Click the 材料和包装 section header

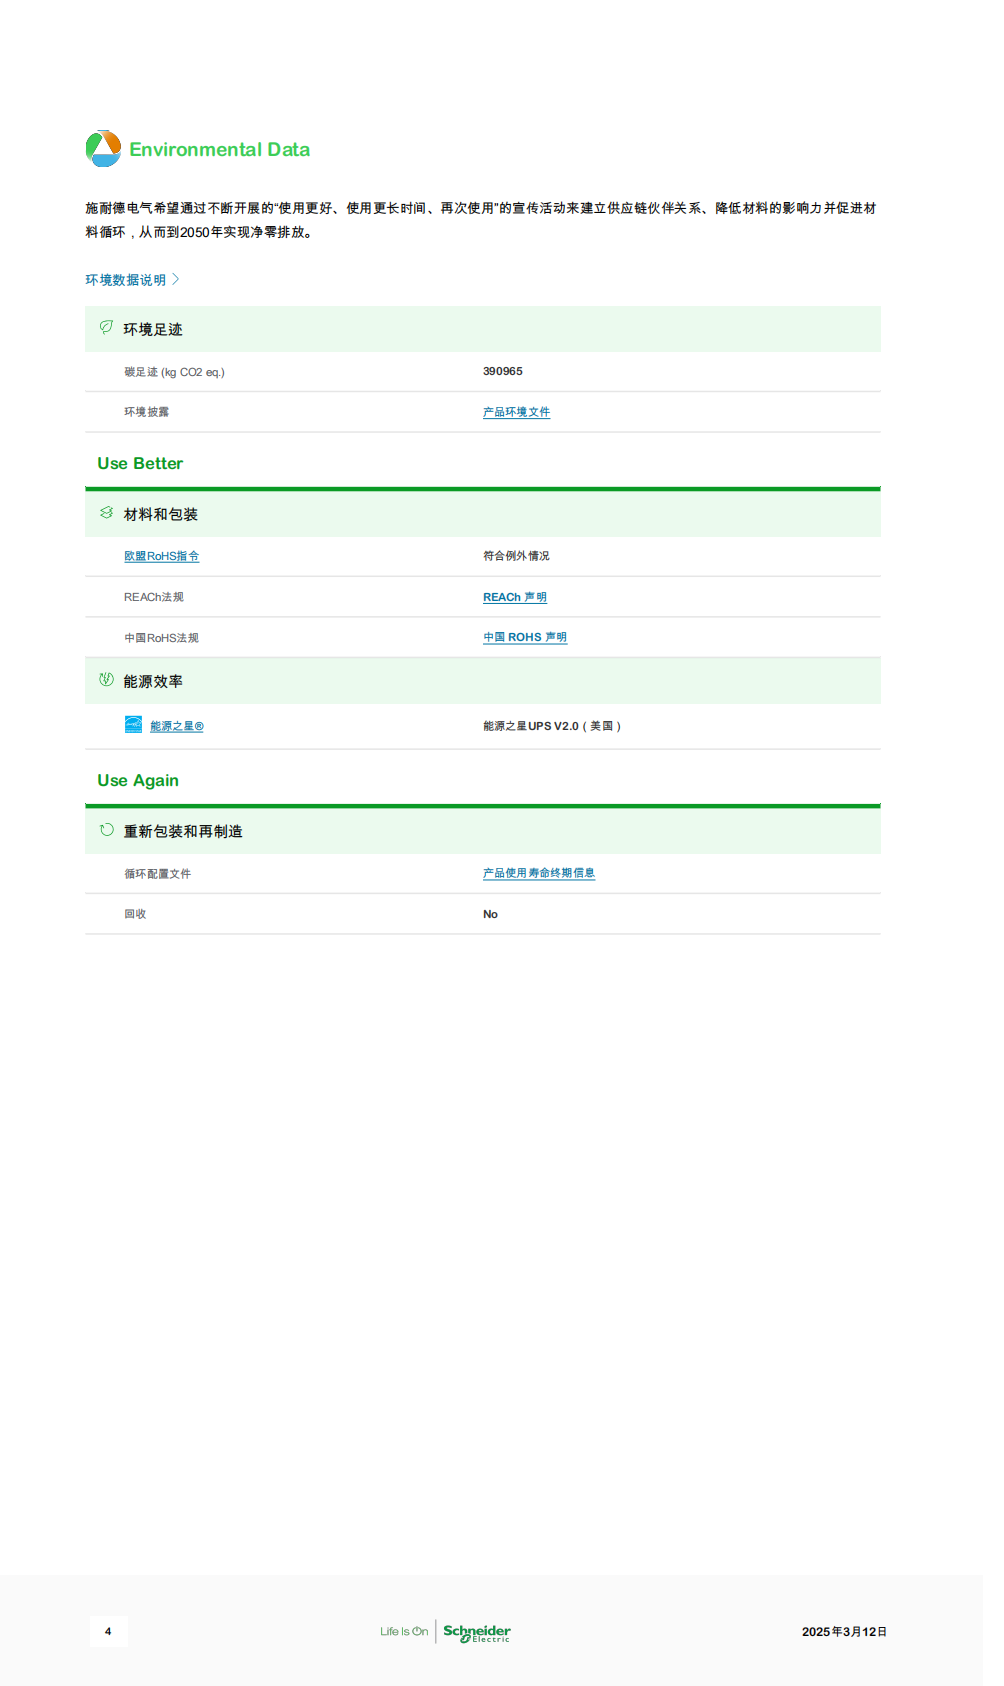click(483, 514)
